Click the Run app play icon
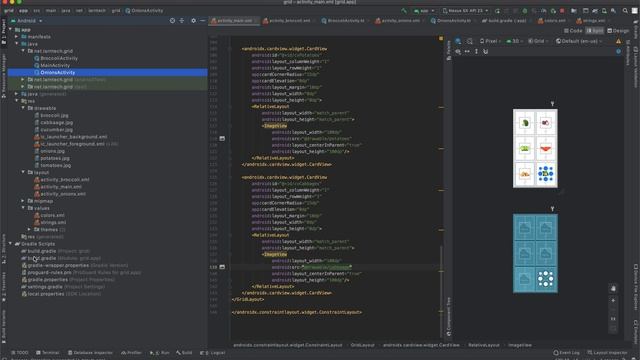This screenshot has width=640, height=360. click(497, 11)
